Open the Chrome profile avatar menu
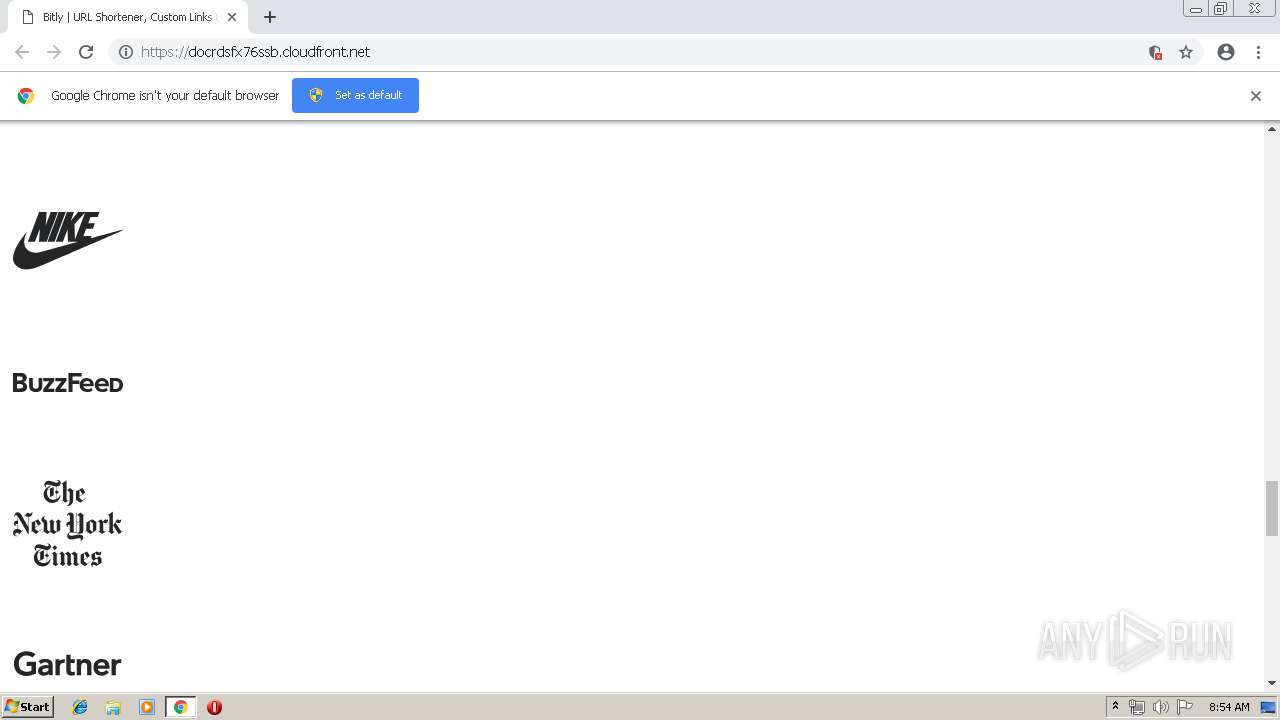1280x720 pixels. [x=1226, y=52]
